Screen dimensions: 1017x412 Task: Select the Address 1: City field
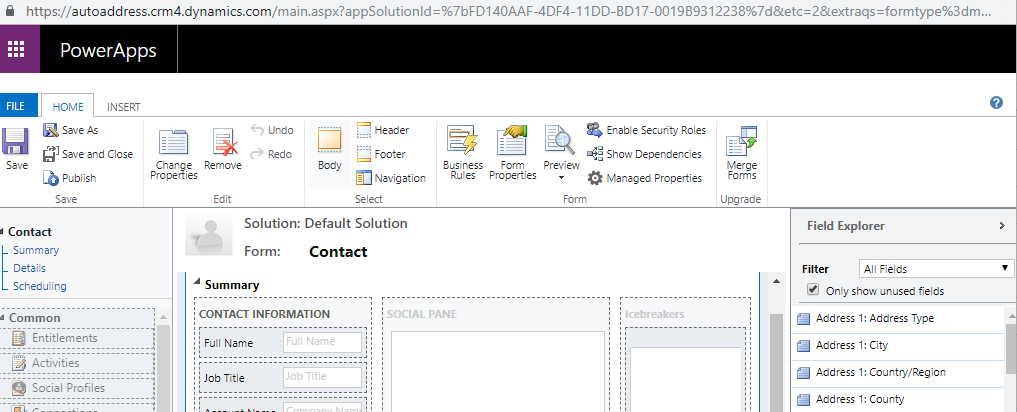point(898,345)
